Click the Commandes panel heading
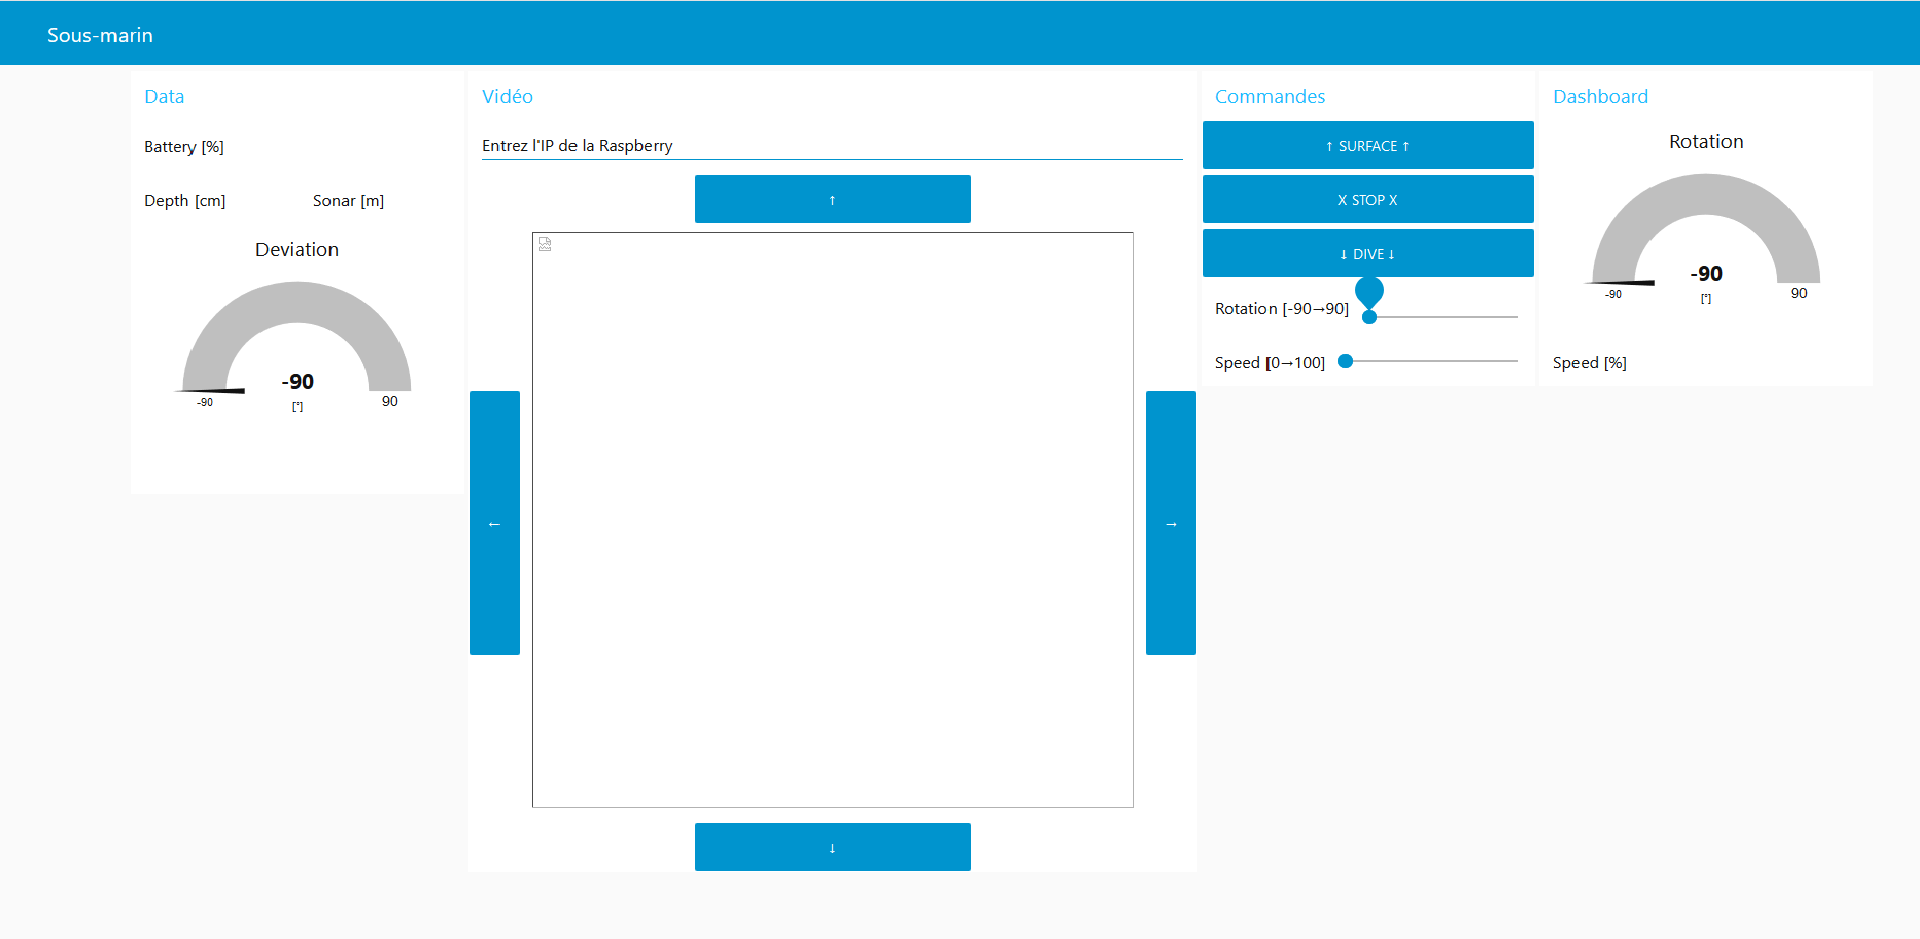1920x939 pixels. click(x=1270, y=96)
